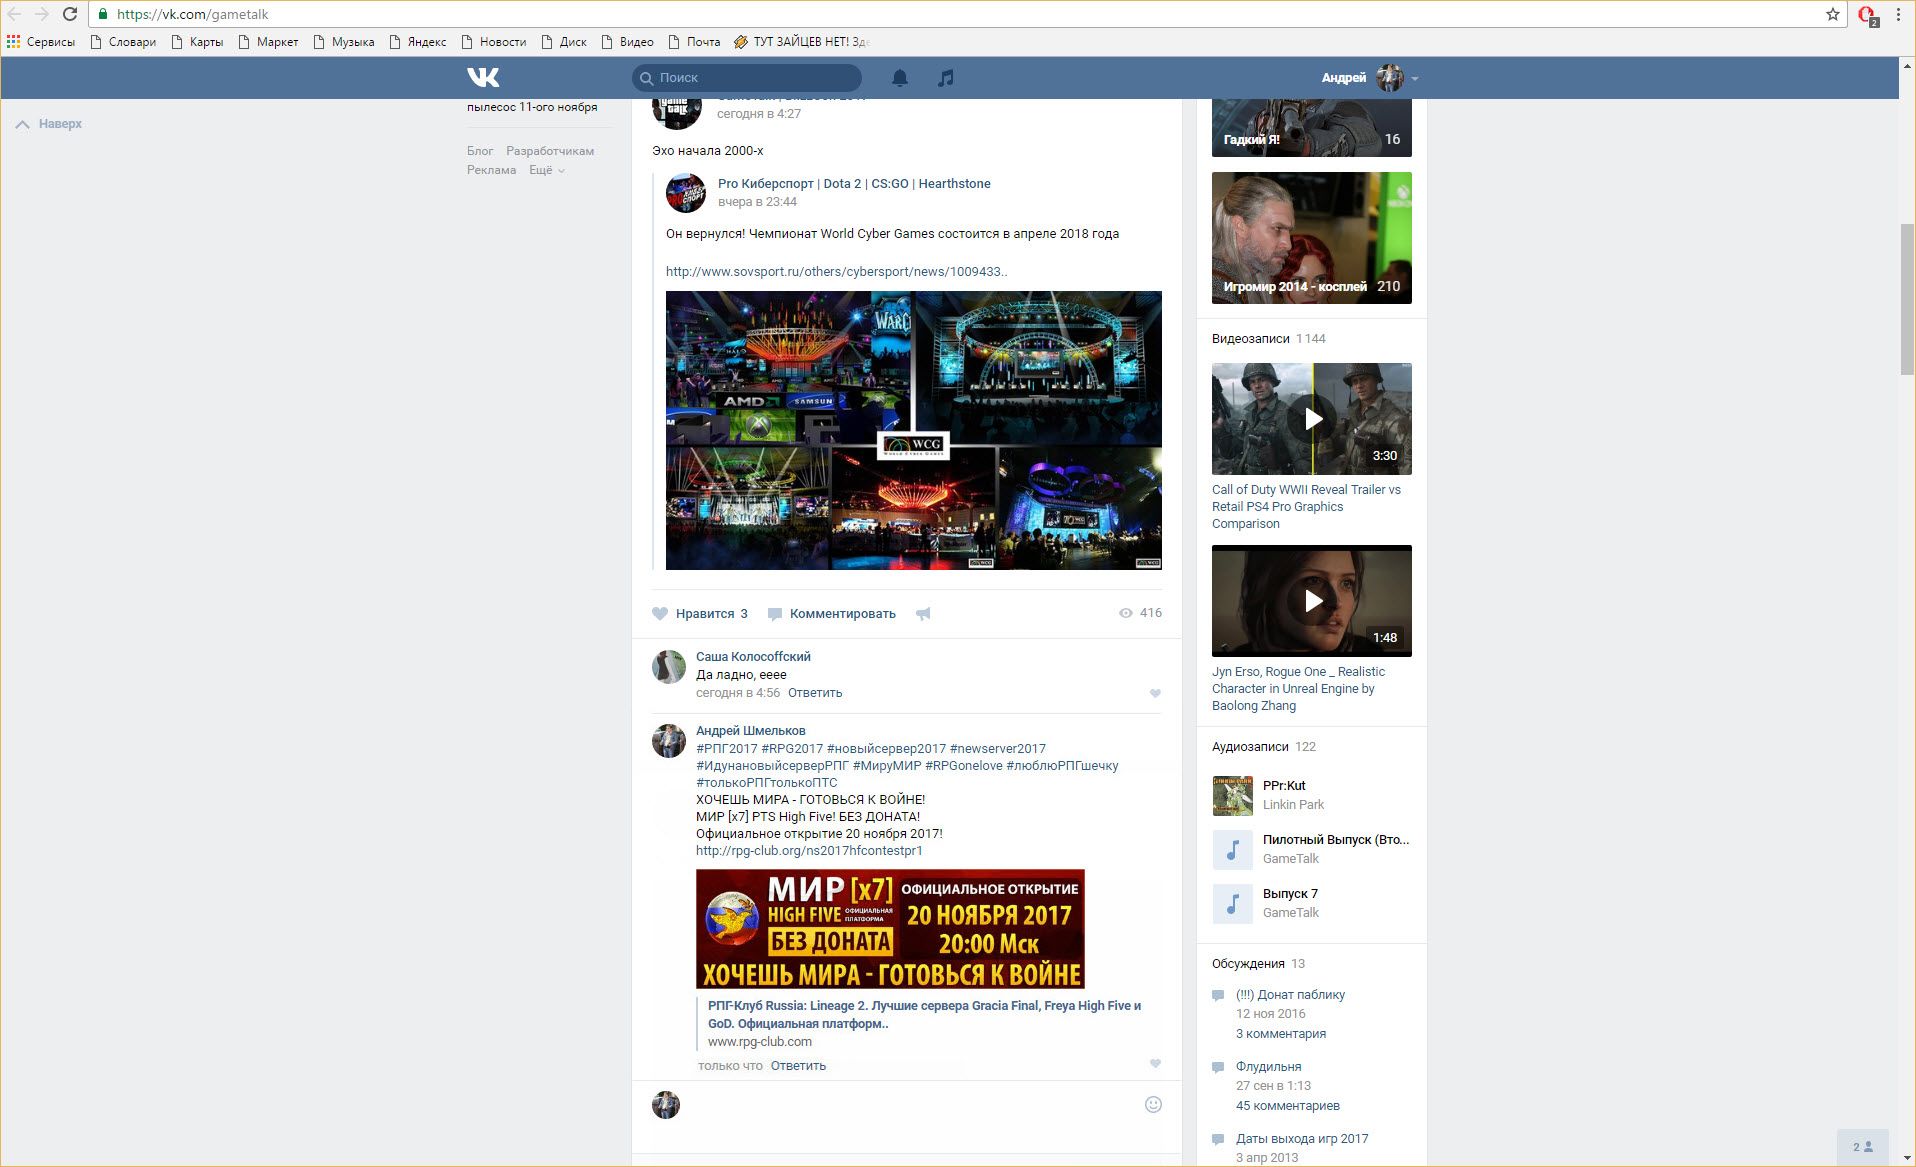Open Разработчикам footer link
This screenshot has height=1167, width=1916.
pos(550,151)
